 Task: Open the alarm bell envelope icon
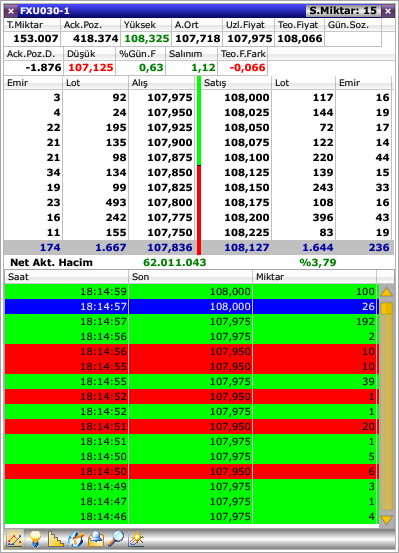point(96,539)
